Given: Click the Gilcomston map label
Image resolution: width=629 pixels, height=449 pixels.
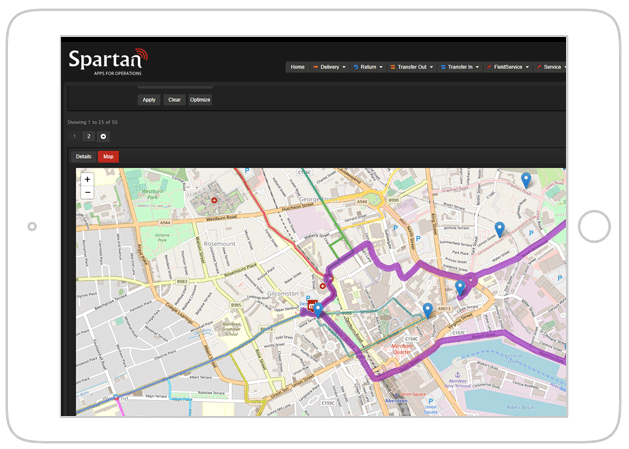Looking at the screenshot, I should coord(283,294).
